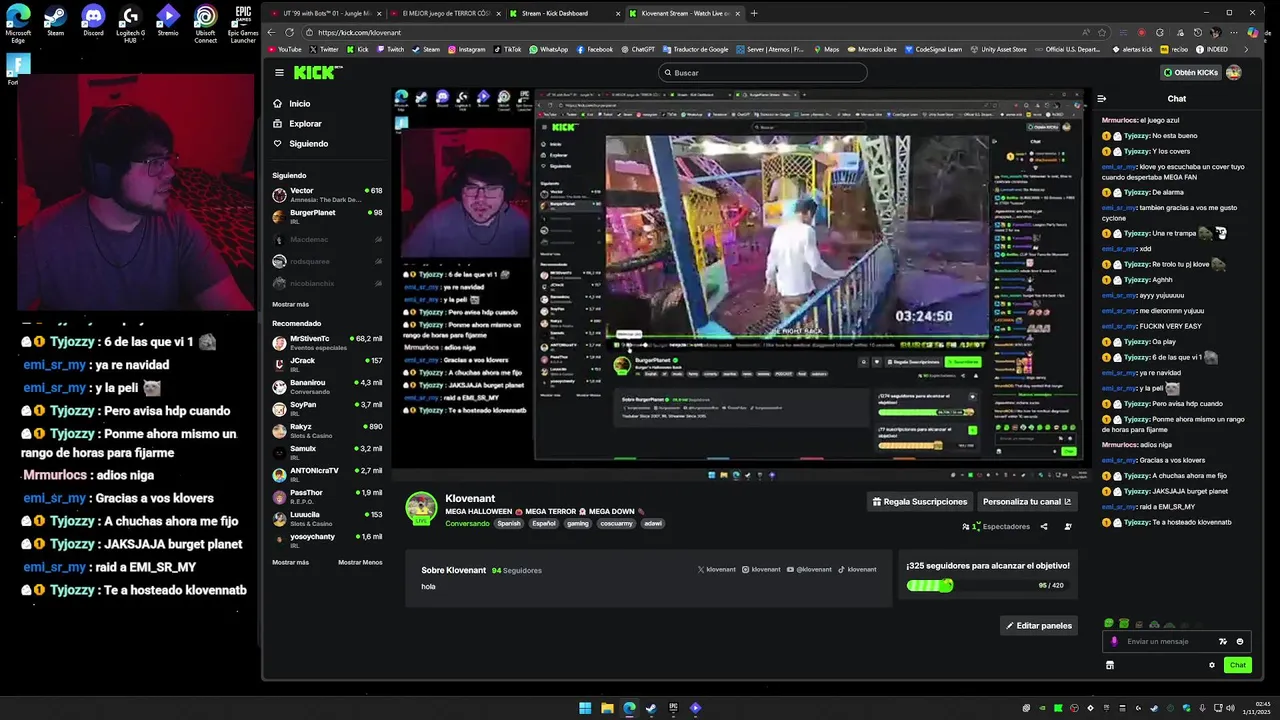
Task: Click the purple microphone icon in chat input
Action: click(1114, 642)
